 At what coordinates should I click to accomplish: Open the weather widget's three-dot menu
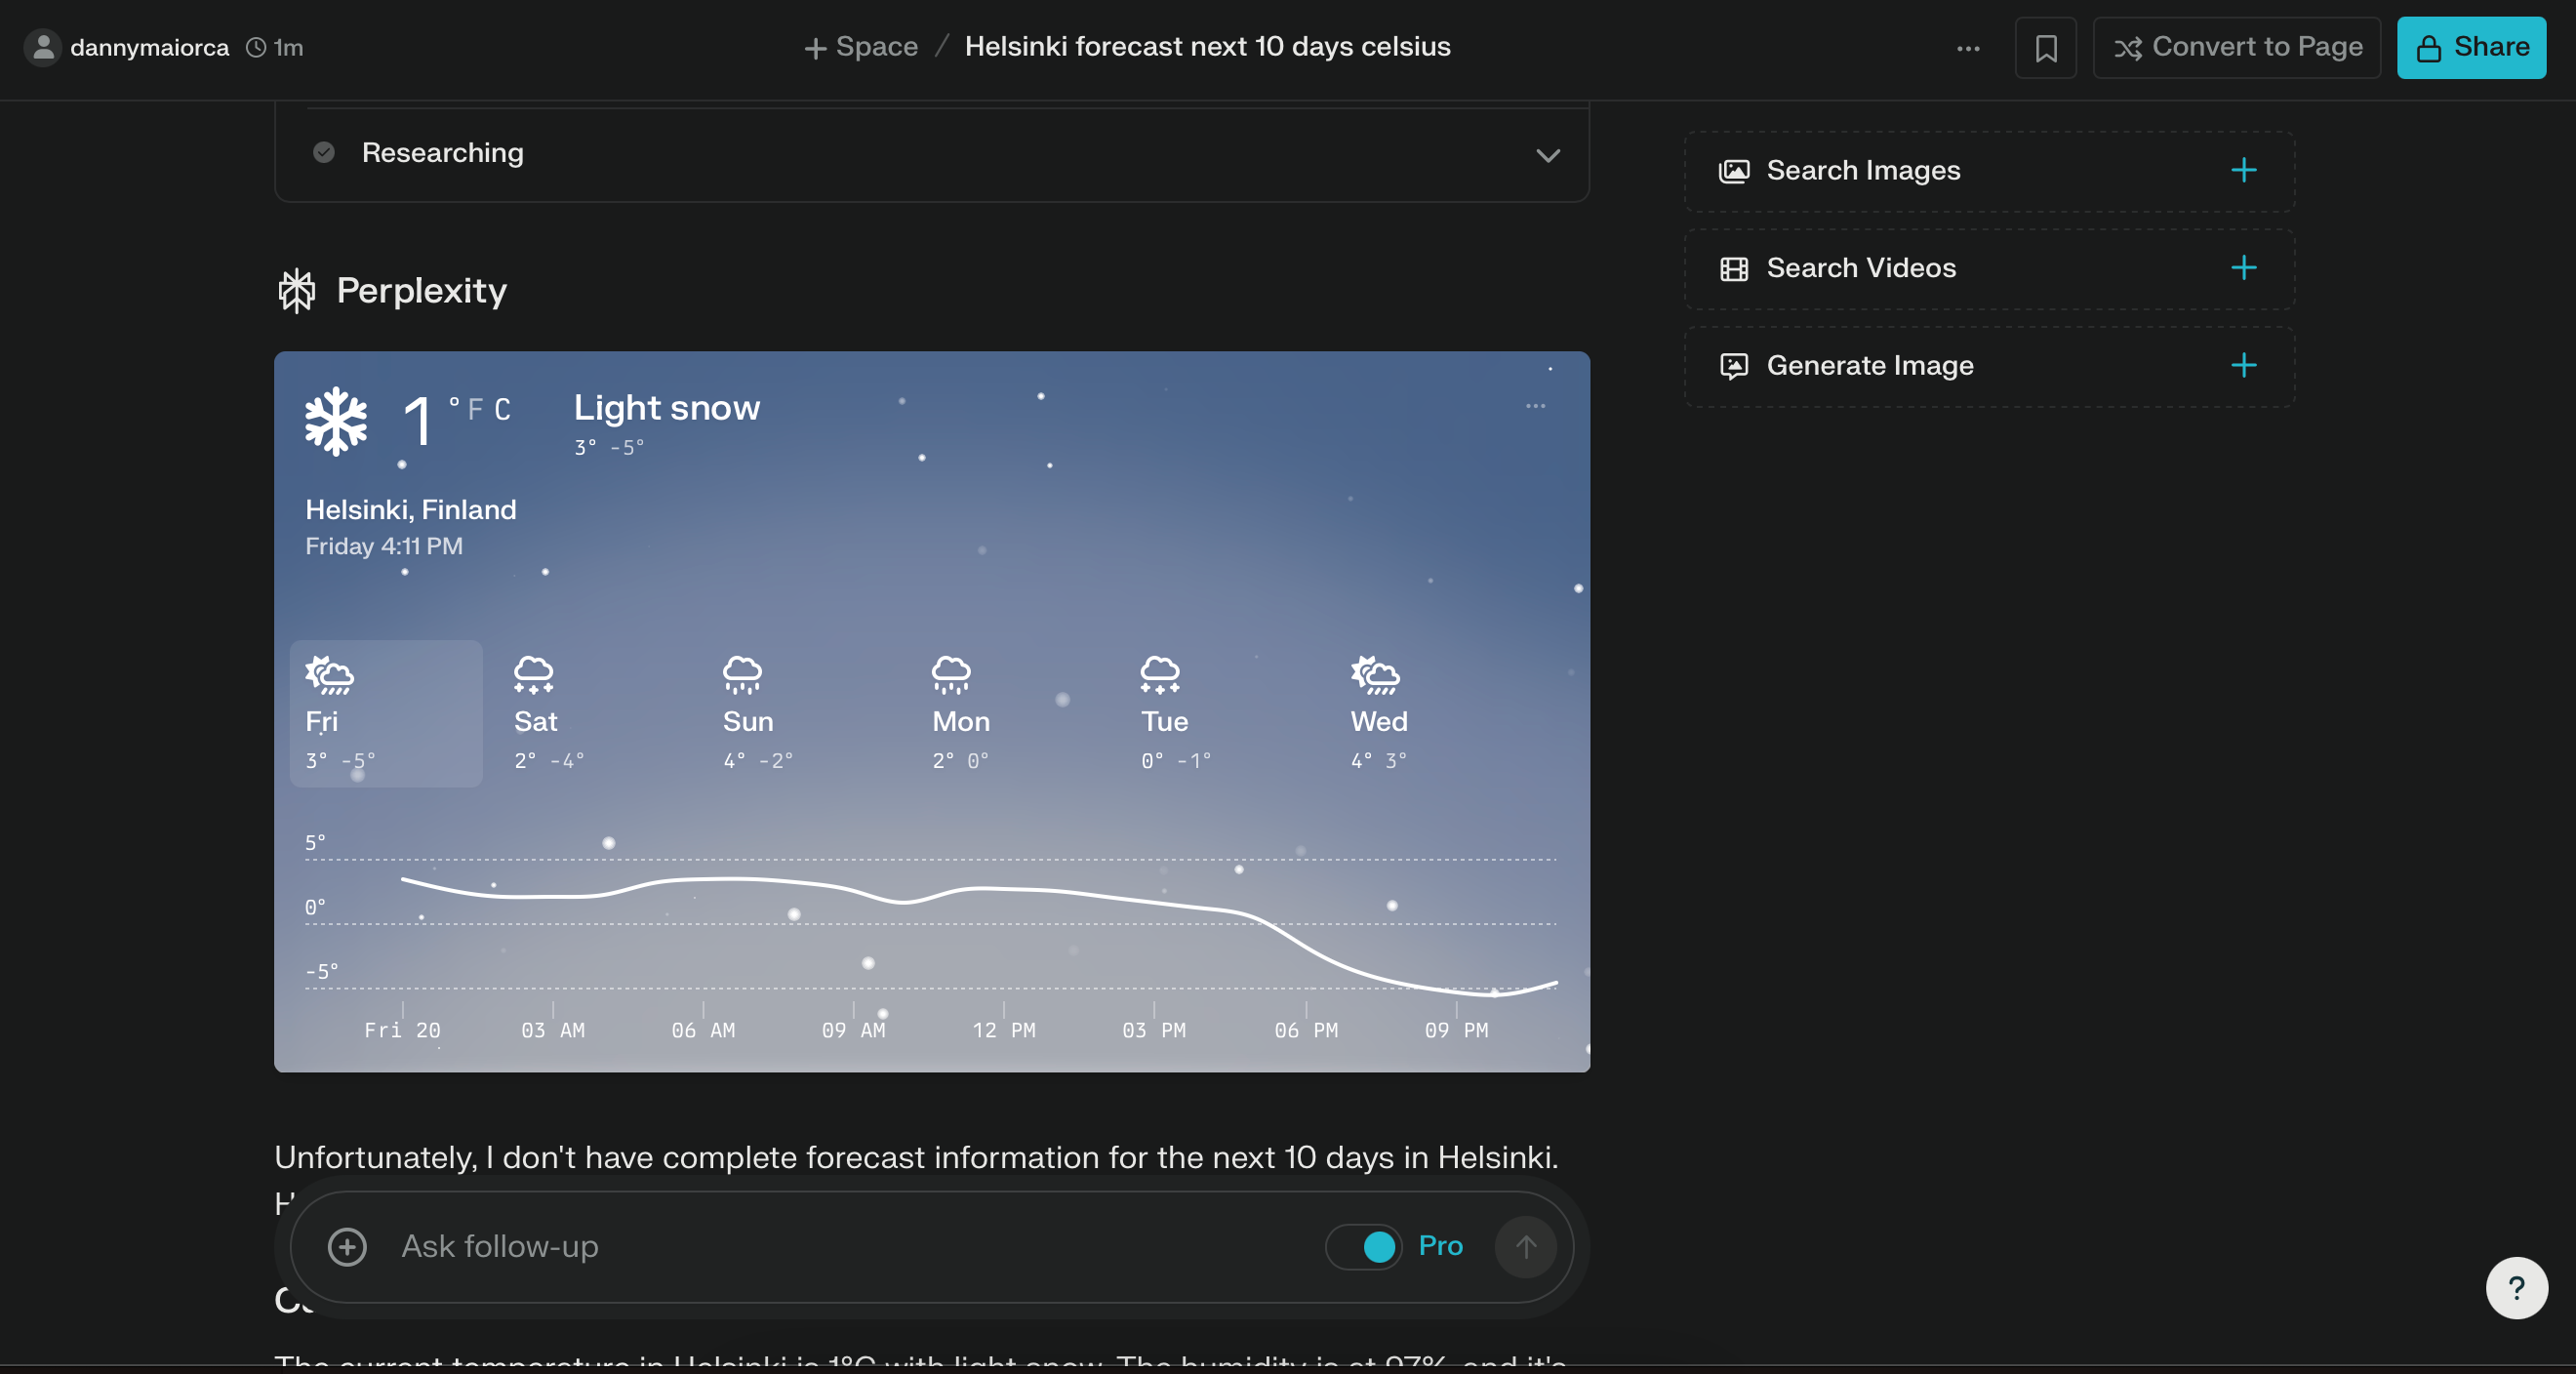point(1535,406)
